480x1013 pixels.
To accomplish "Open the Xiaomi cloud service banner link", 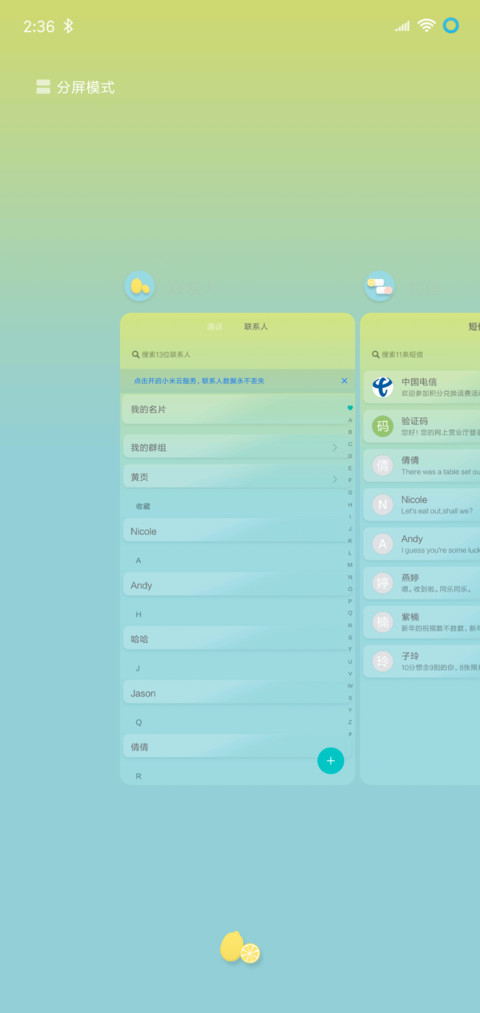I will [199, 381].
